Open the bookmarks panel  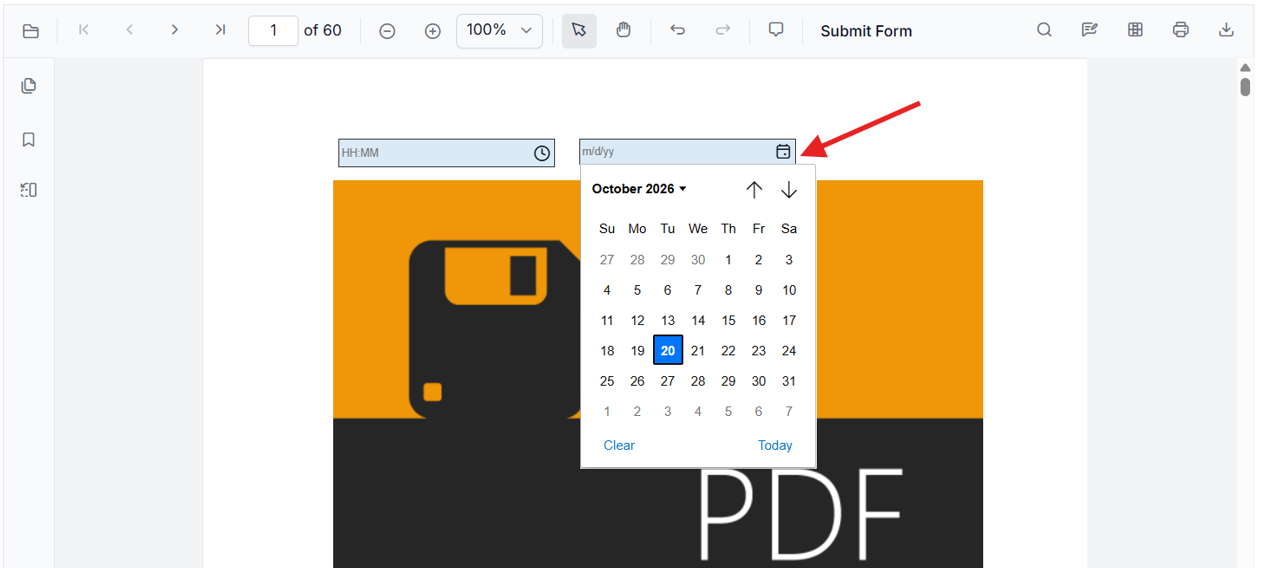(29, 139)
